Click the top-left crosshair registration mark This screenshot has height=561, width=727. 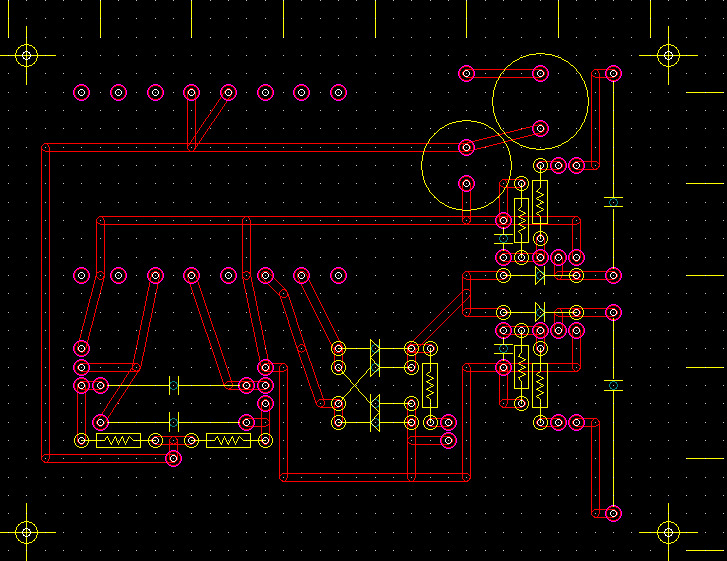pyautogui.click(x=27, y=54)
